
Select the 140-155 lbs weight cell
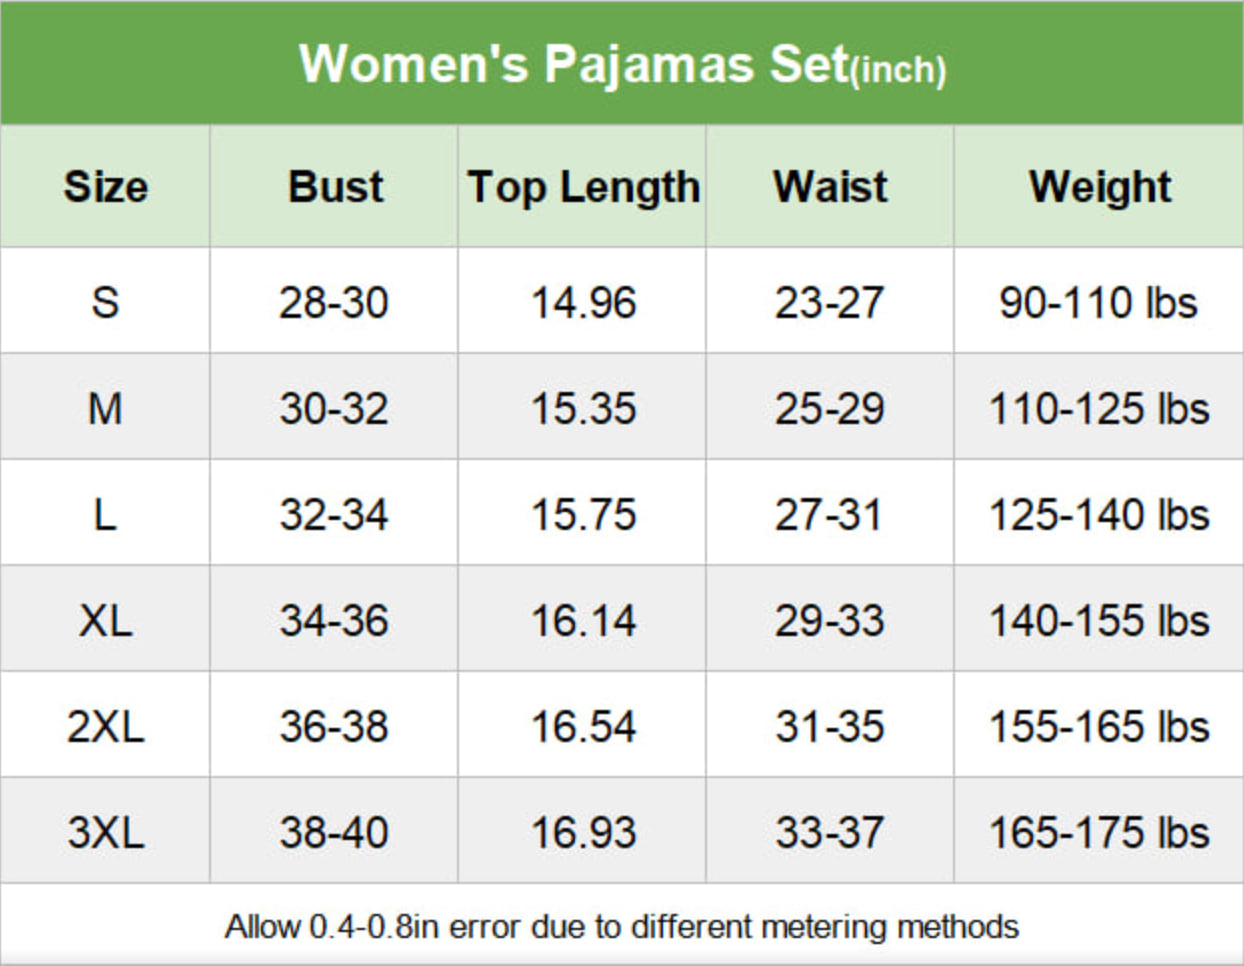[1099, 620]
